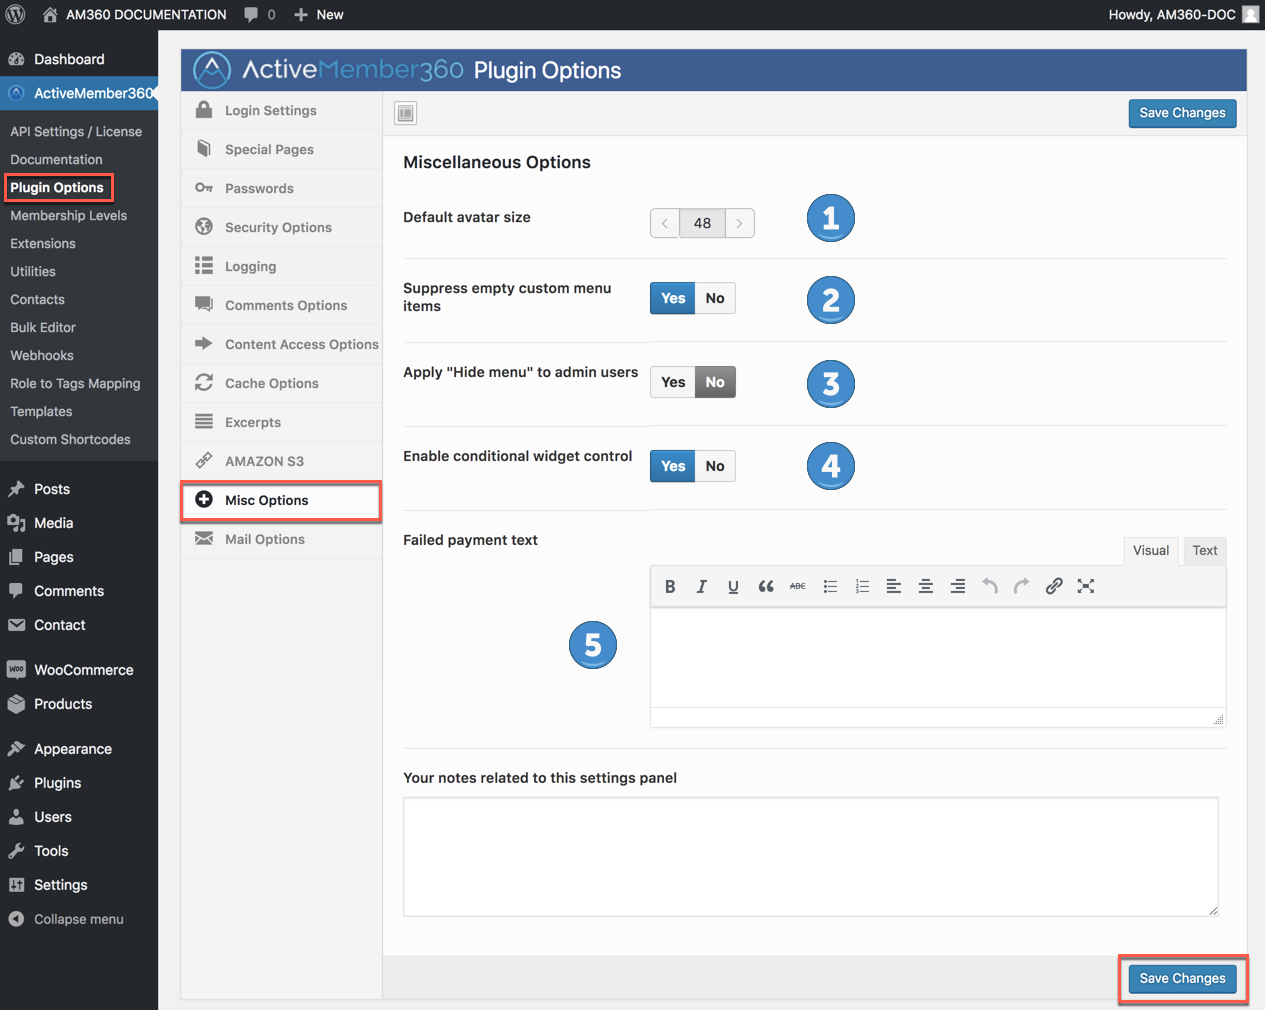
Task: Open the Comments Options section
Action: (282, 305)
